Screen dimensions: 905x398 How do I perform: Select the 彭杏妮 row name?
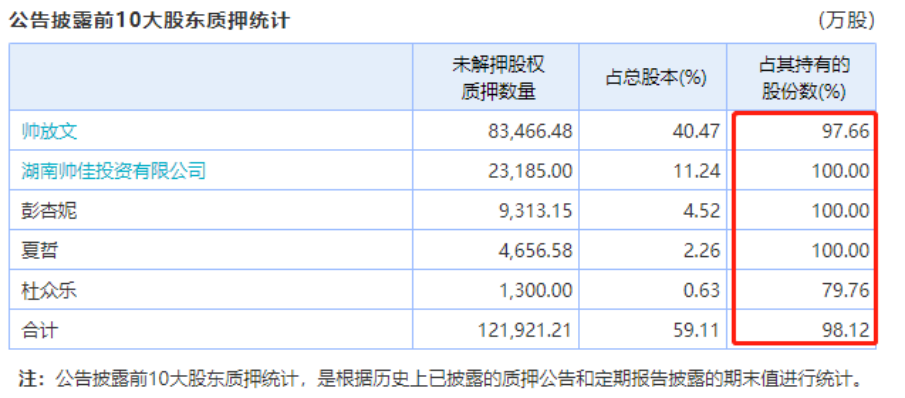(x=49, y=211)
